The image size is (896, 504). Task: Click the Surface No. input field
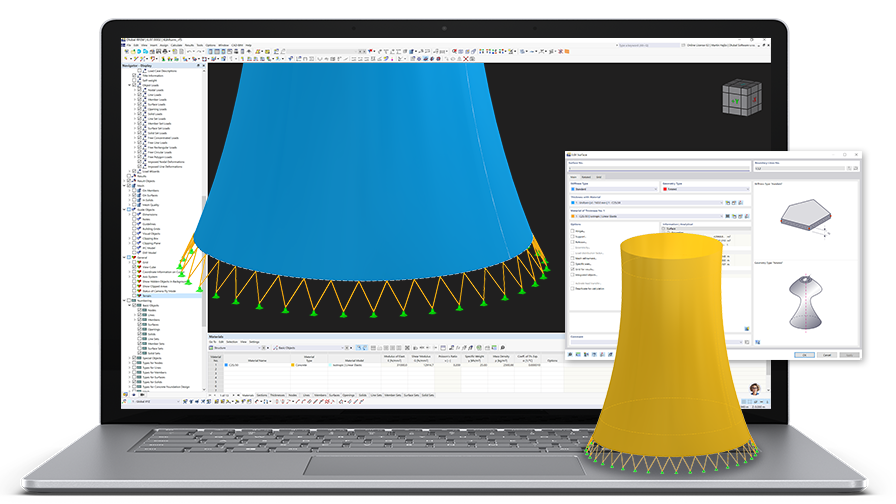coord(659,168)
